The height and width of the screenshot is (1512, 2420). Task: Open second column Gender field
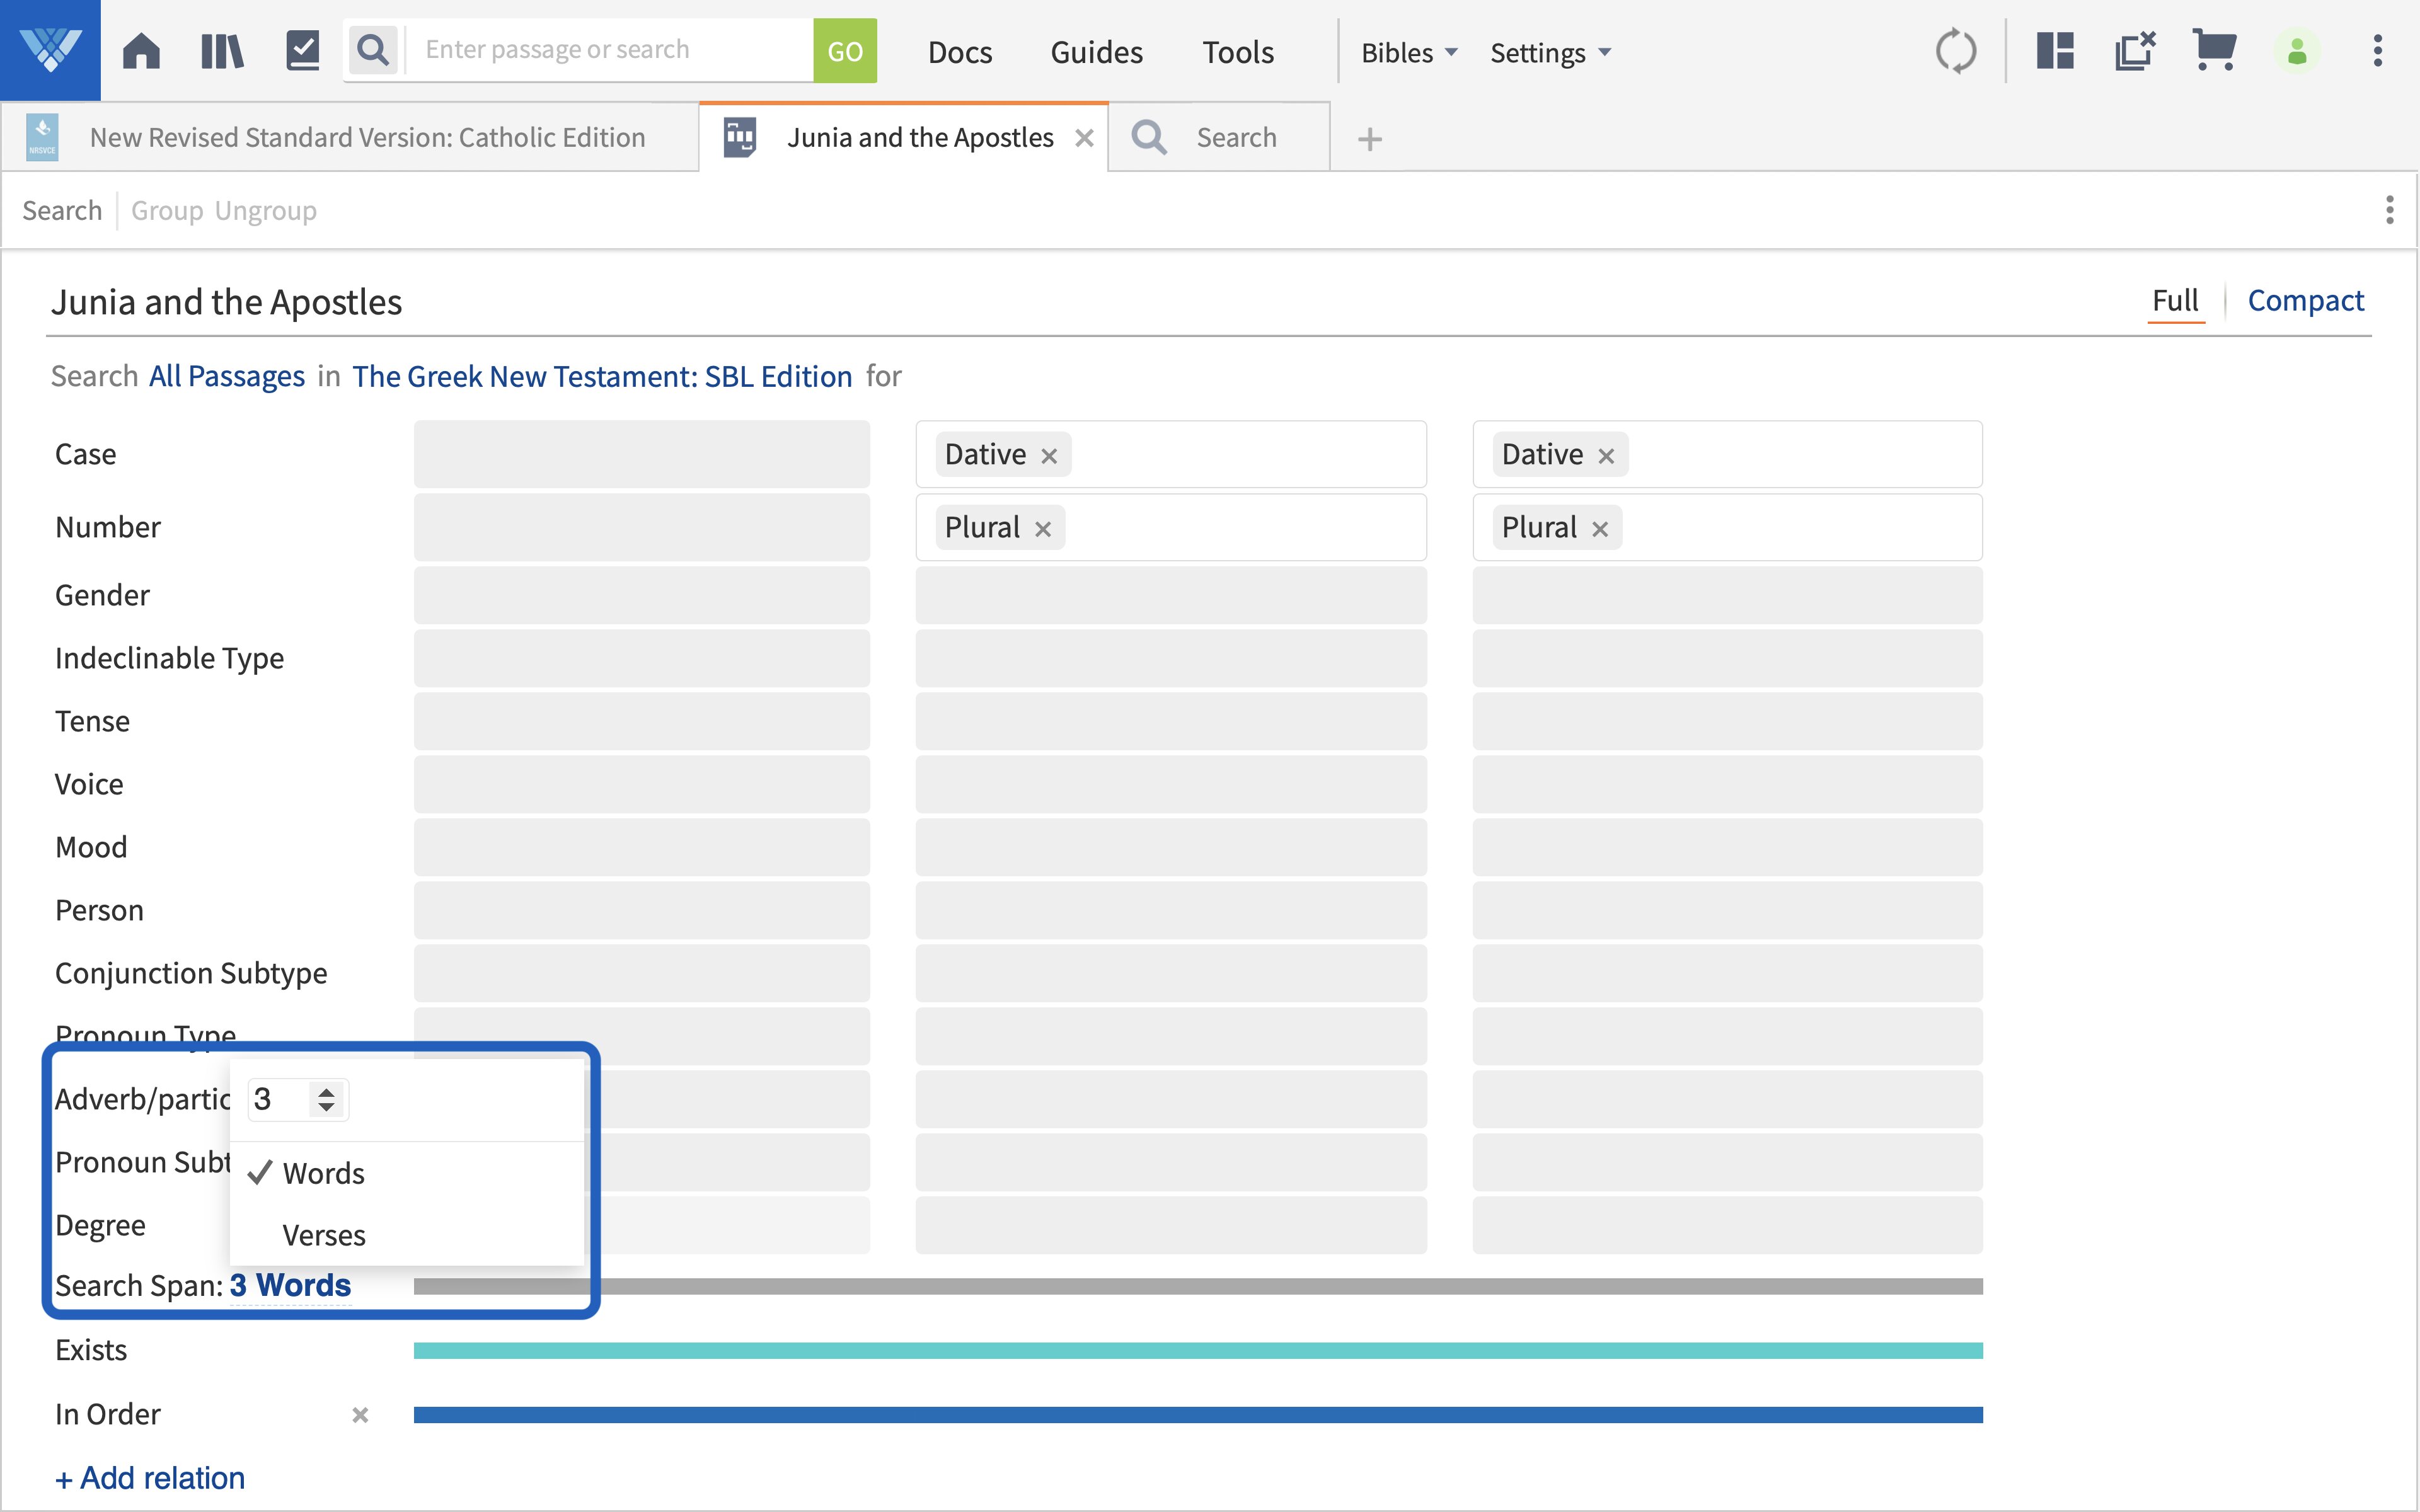pos(1171,595)
